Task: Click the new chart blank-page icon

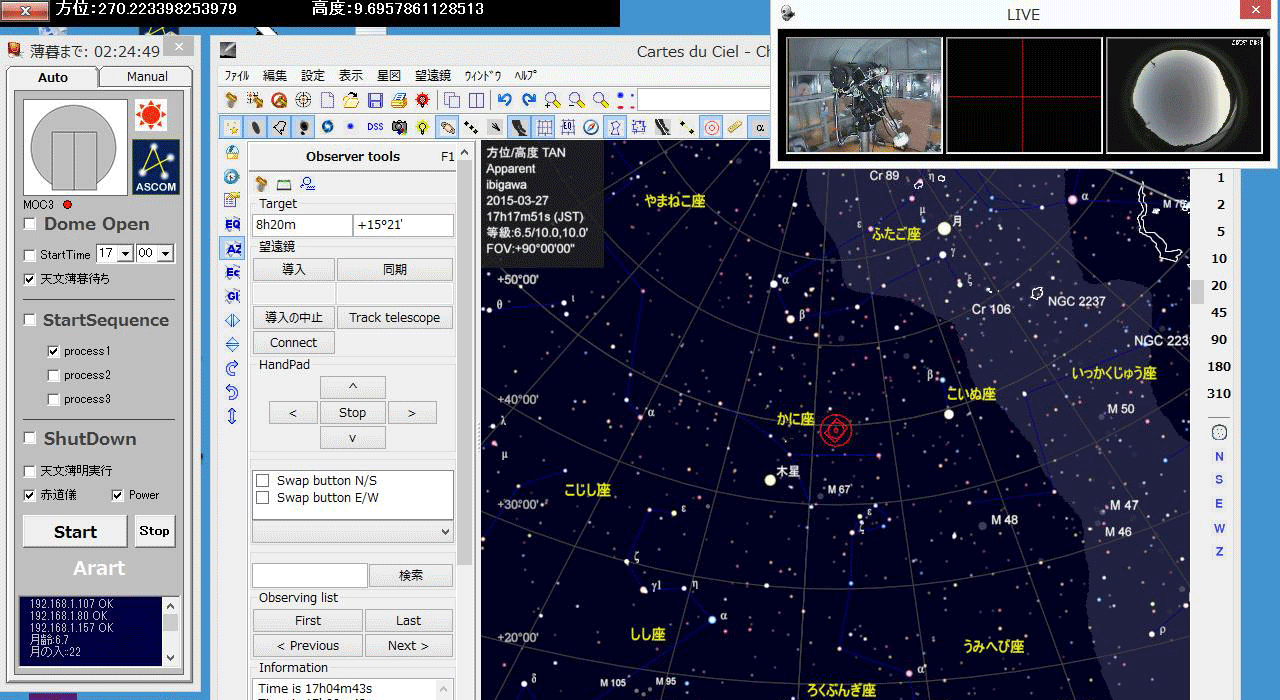Action: (327, 100)
